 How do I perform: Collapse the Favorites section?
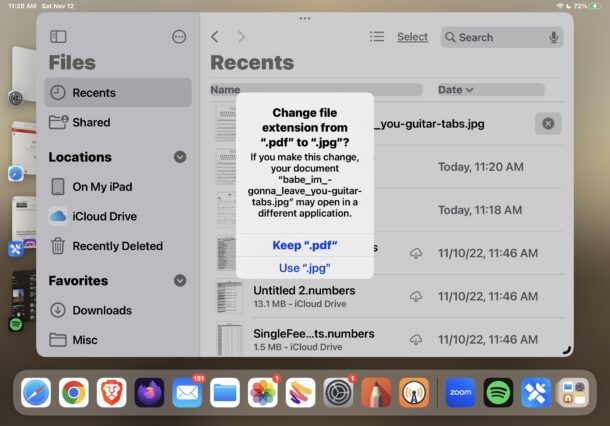(x=180, y=281)
